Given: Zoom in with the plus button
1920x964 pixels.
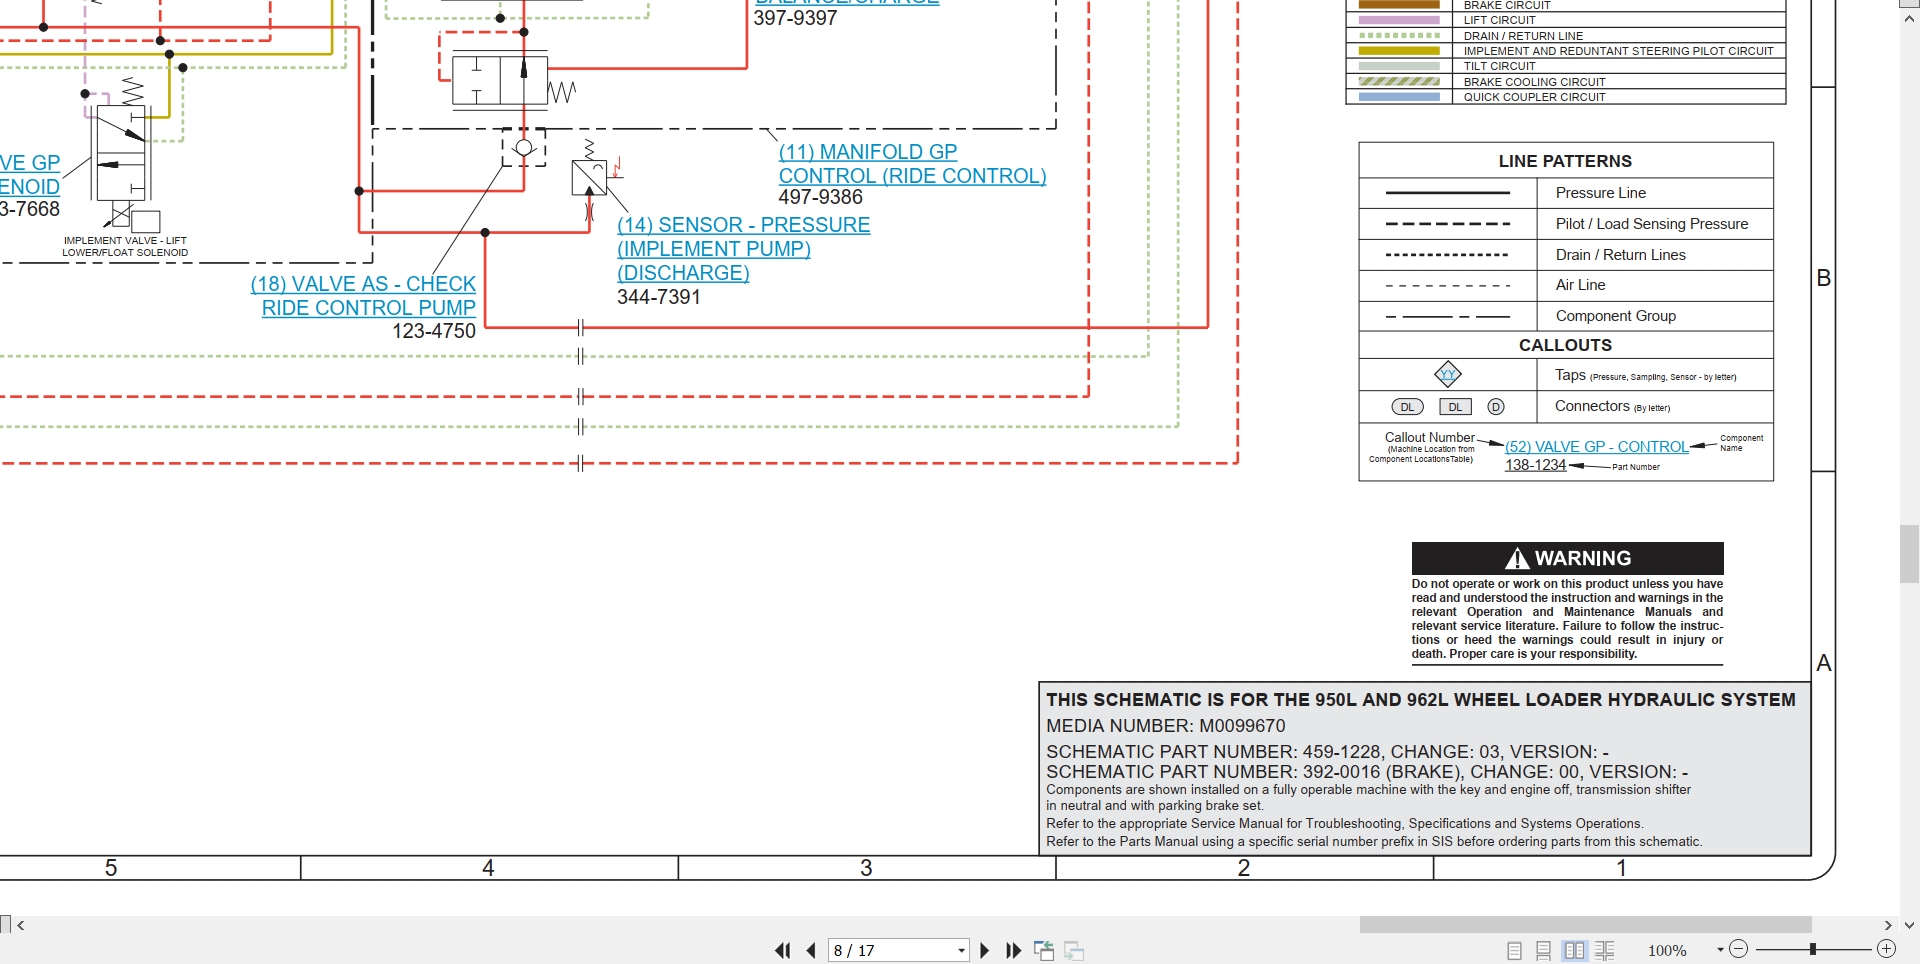Looking at the screenshot, I should click(1887, 949).
